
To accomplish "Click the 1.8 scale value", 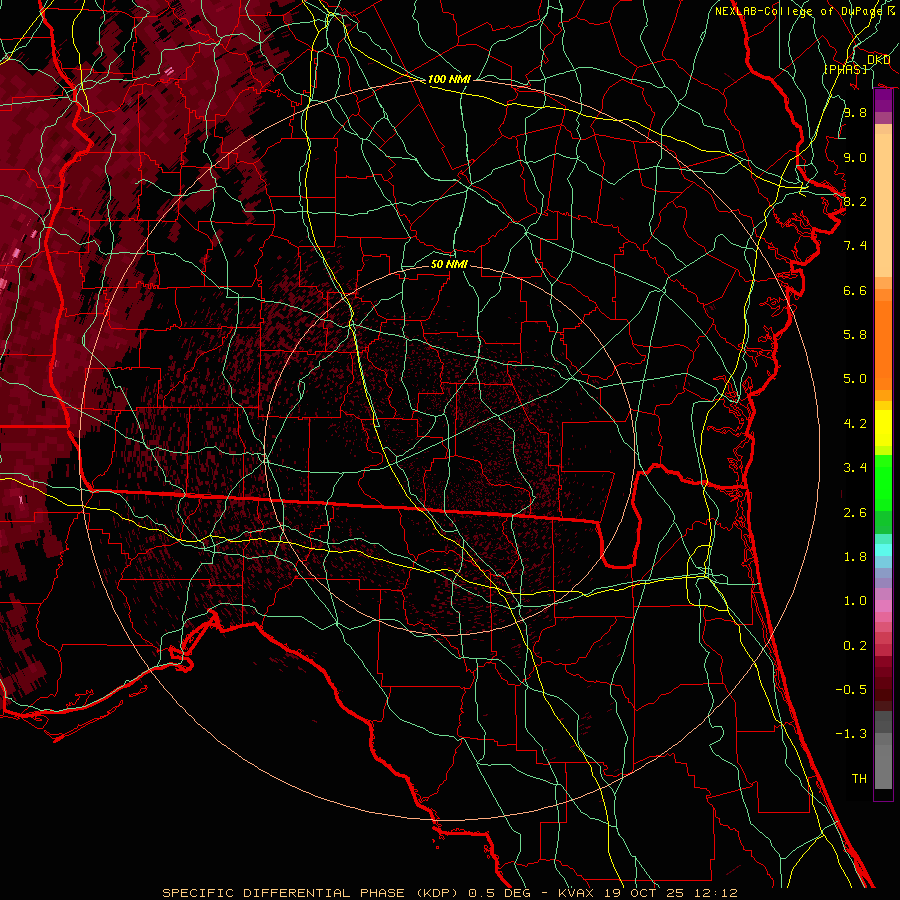I will click(855, 557).
